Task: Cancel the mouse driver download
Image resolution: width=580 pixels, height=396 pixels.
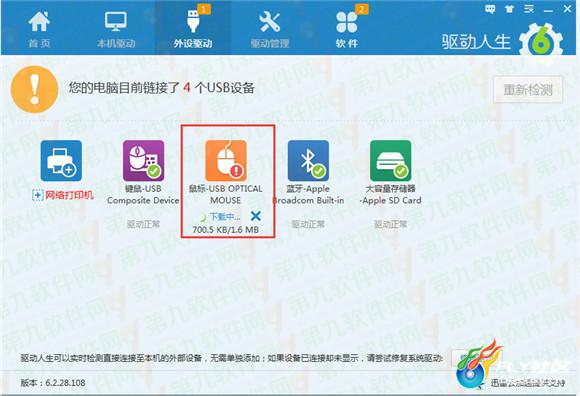Action: 256,216
